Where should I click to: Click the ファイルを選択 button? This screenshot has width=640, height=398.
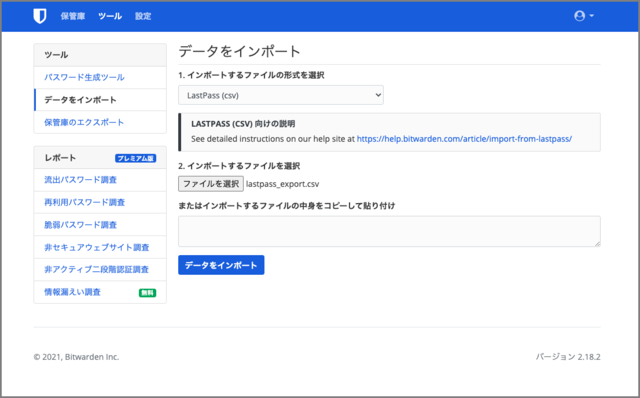click(211, 184)
